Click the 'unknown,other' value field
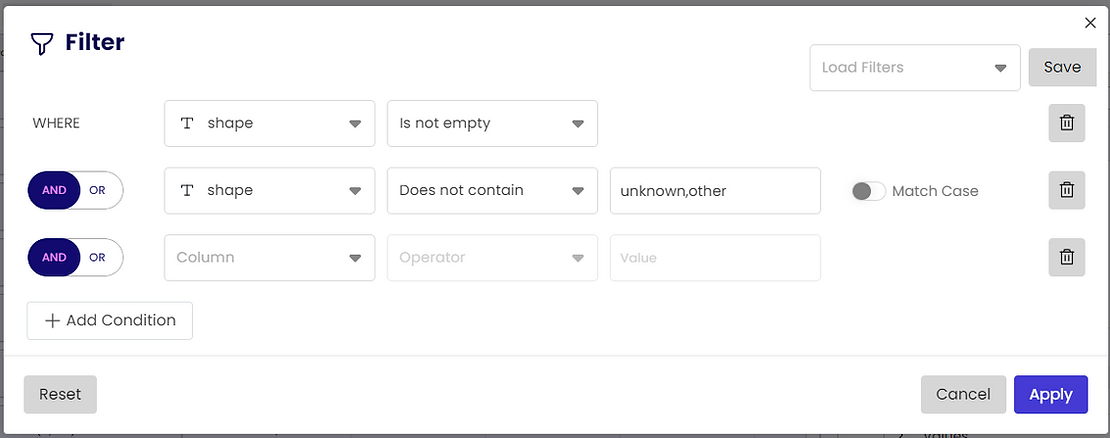 pyautogui.click(x=715, y=190)
